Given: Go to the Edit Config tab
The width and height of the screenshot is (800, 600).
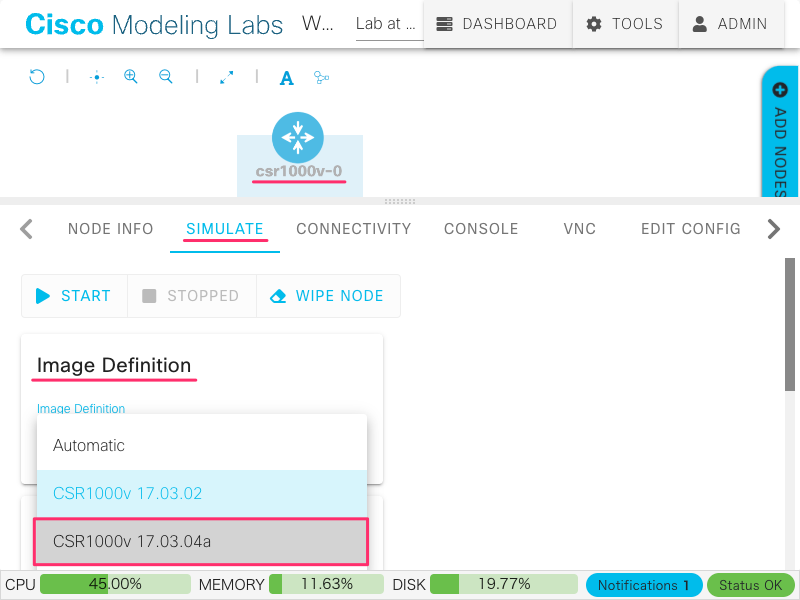Looking at the screenshot, I should (x=691, y=229).
